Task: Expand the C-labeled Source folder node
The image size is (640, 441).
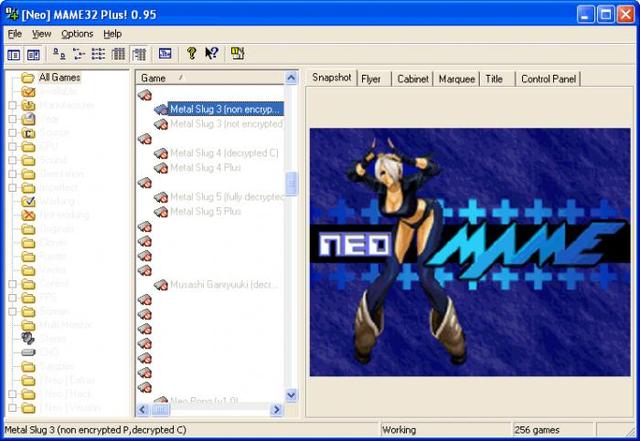Action: click(x=13, y=133)
